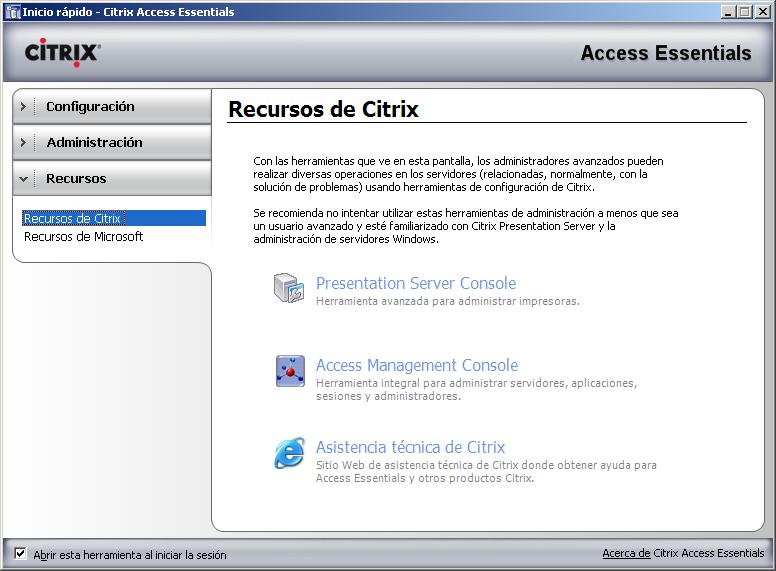Minimize the Inicio rápido window
This screenshot has height=571, width=776.
coord(728,12)
